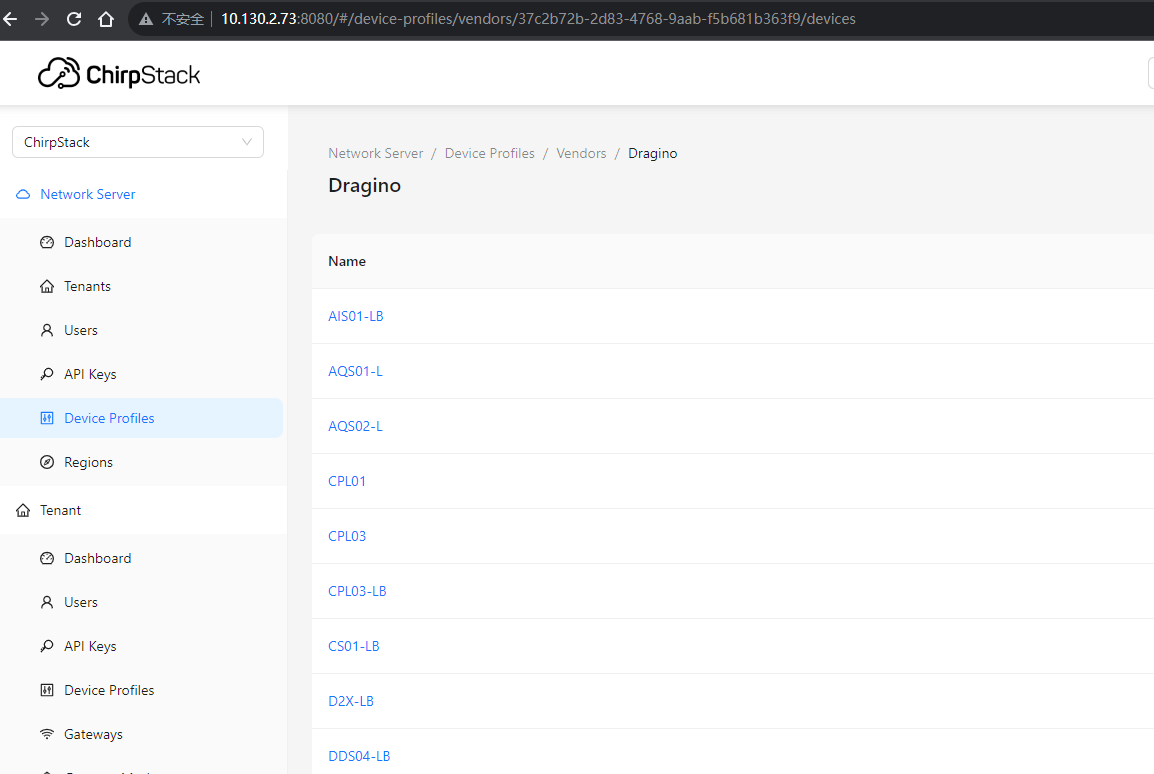Click Tenant Users person icon

(47, 603)
